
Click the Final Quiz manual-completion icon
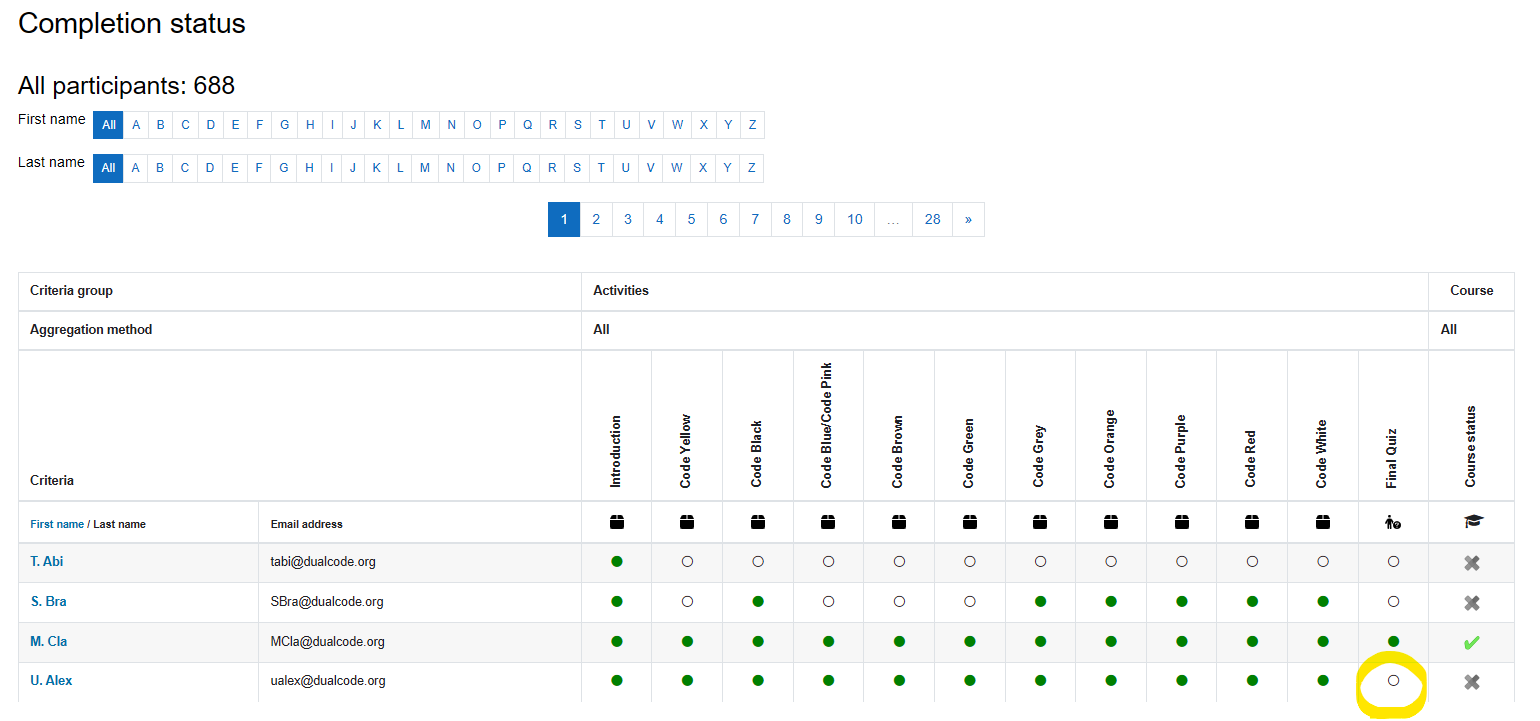1393,522
